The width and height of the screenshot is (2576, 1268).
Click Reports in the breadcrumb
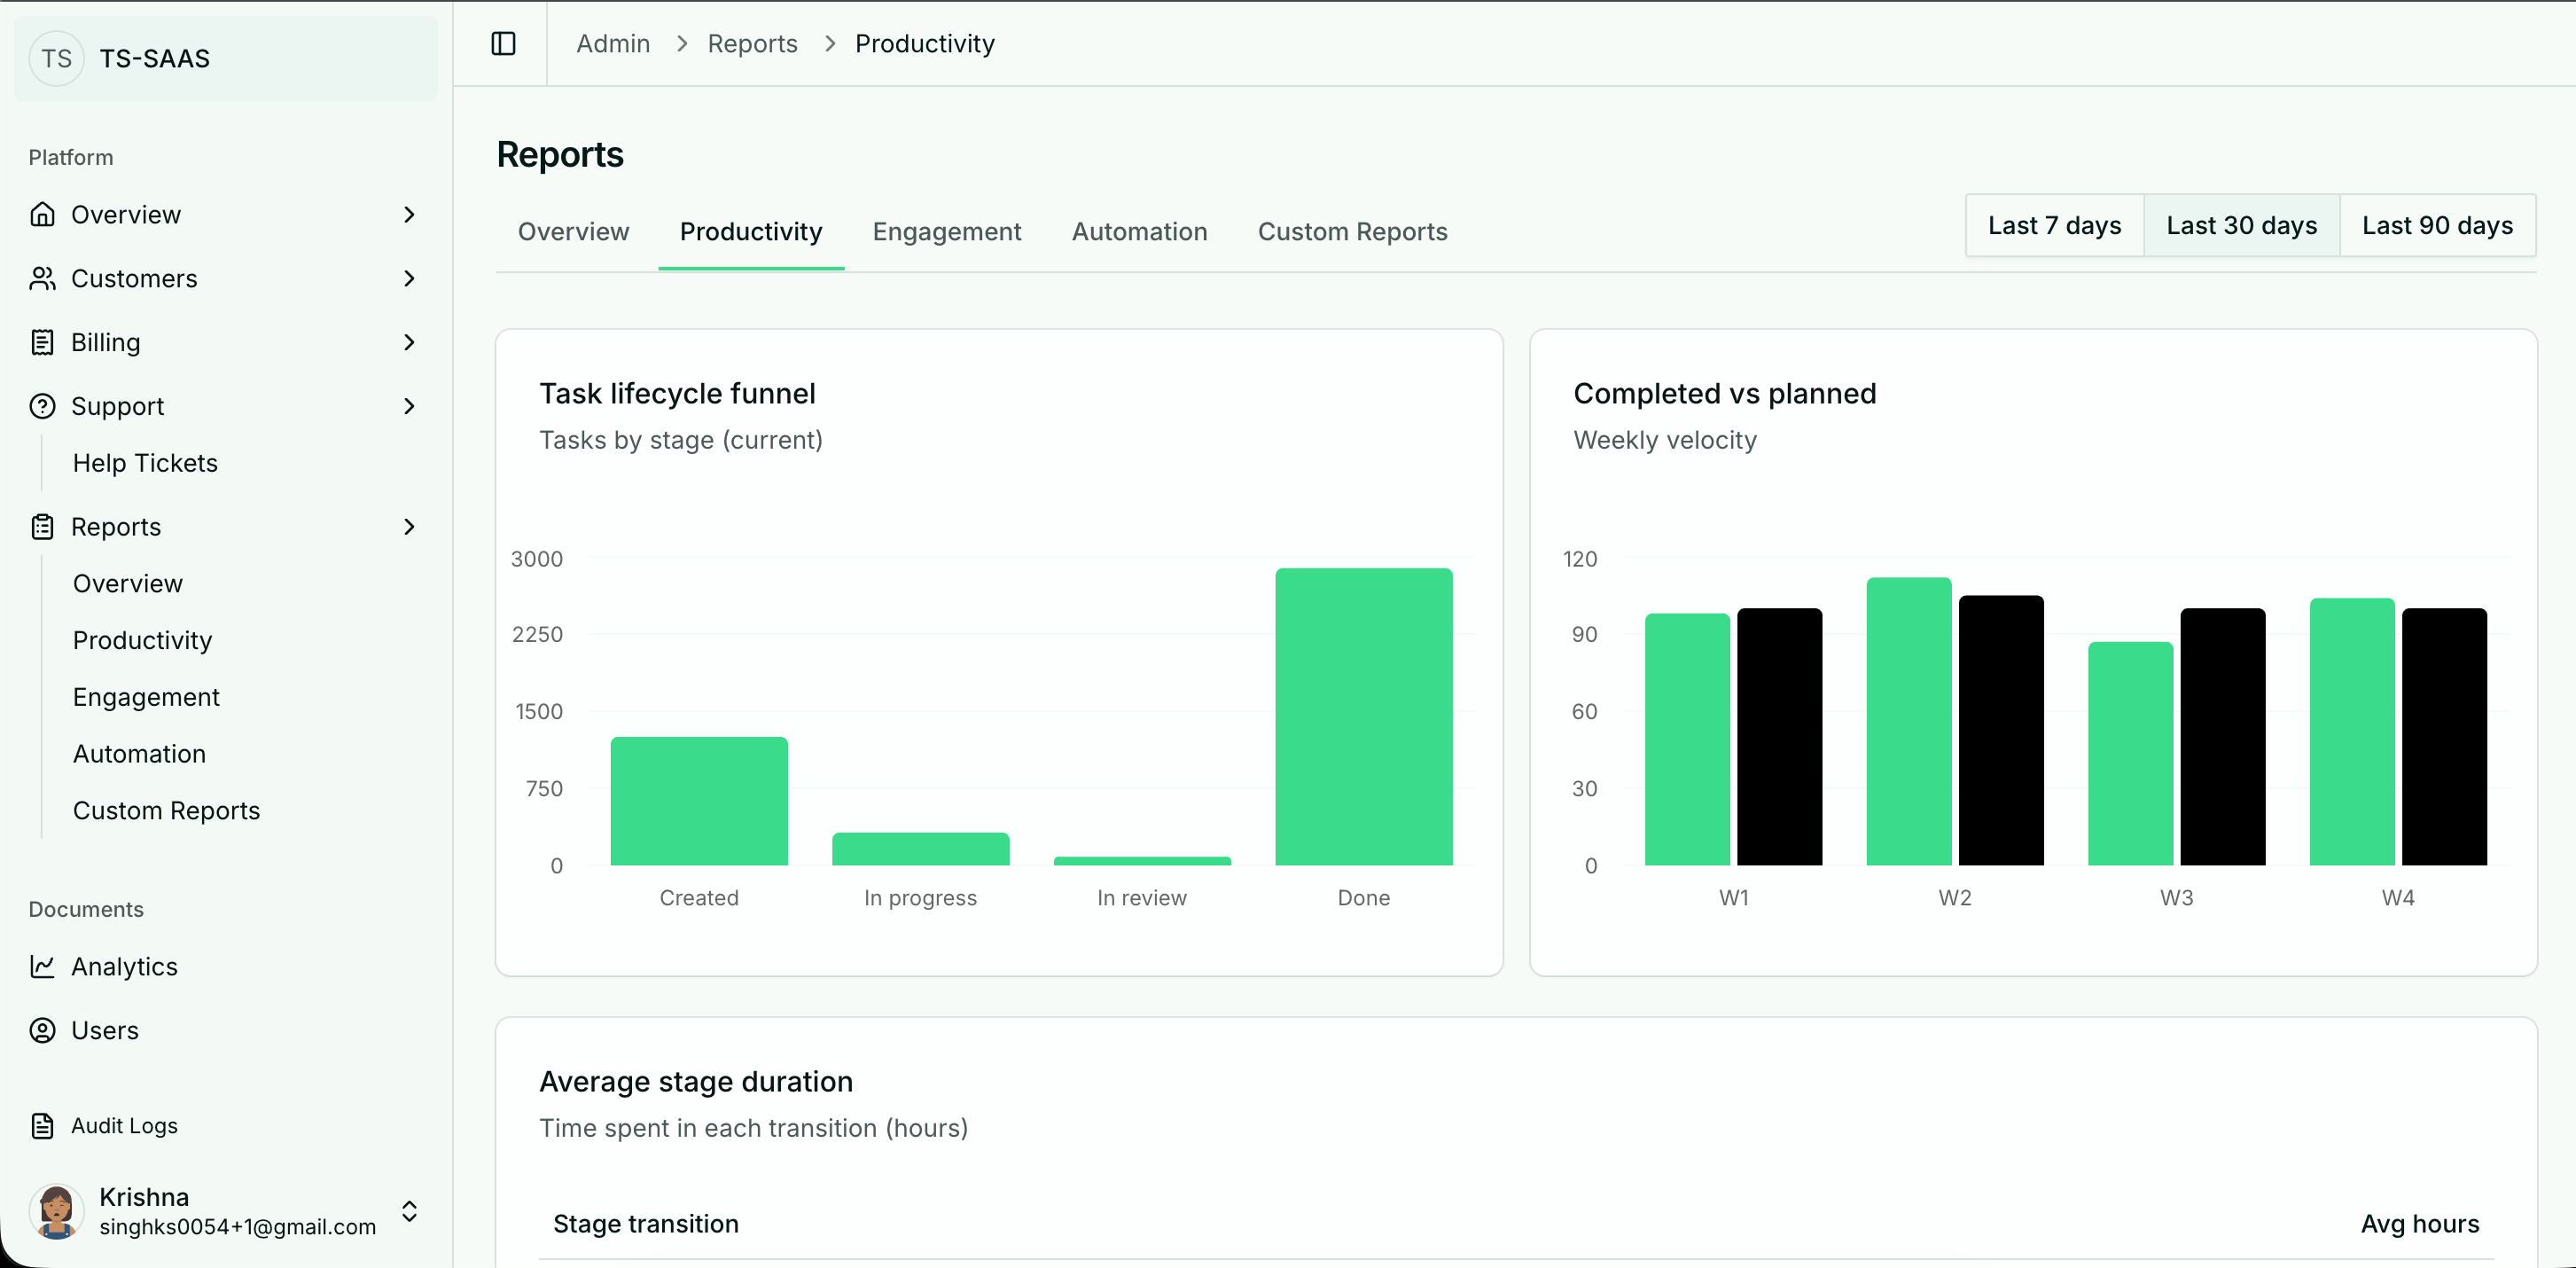pos(752,43)
